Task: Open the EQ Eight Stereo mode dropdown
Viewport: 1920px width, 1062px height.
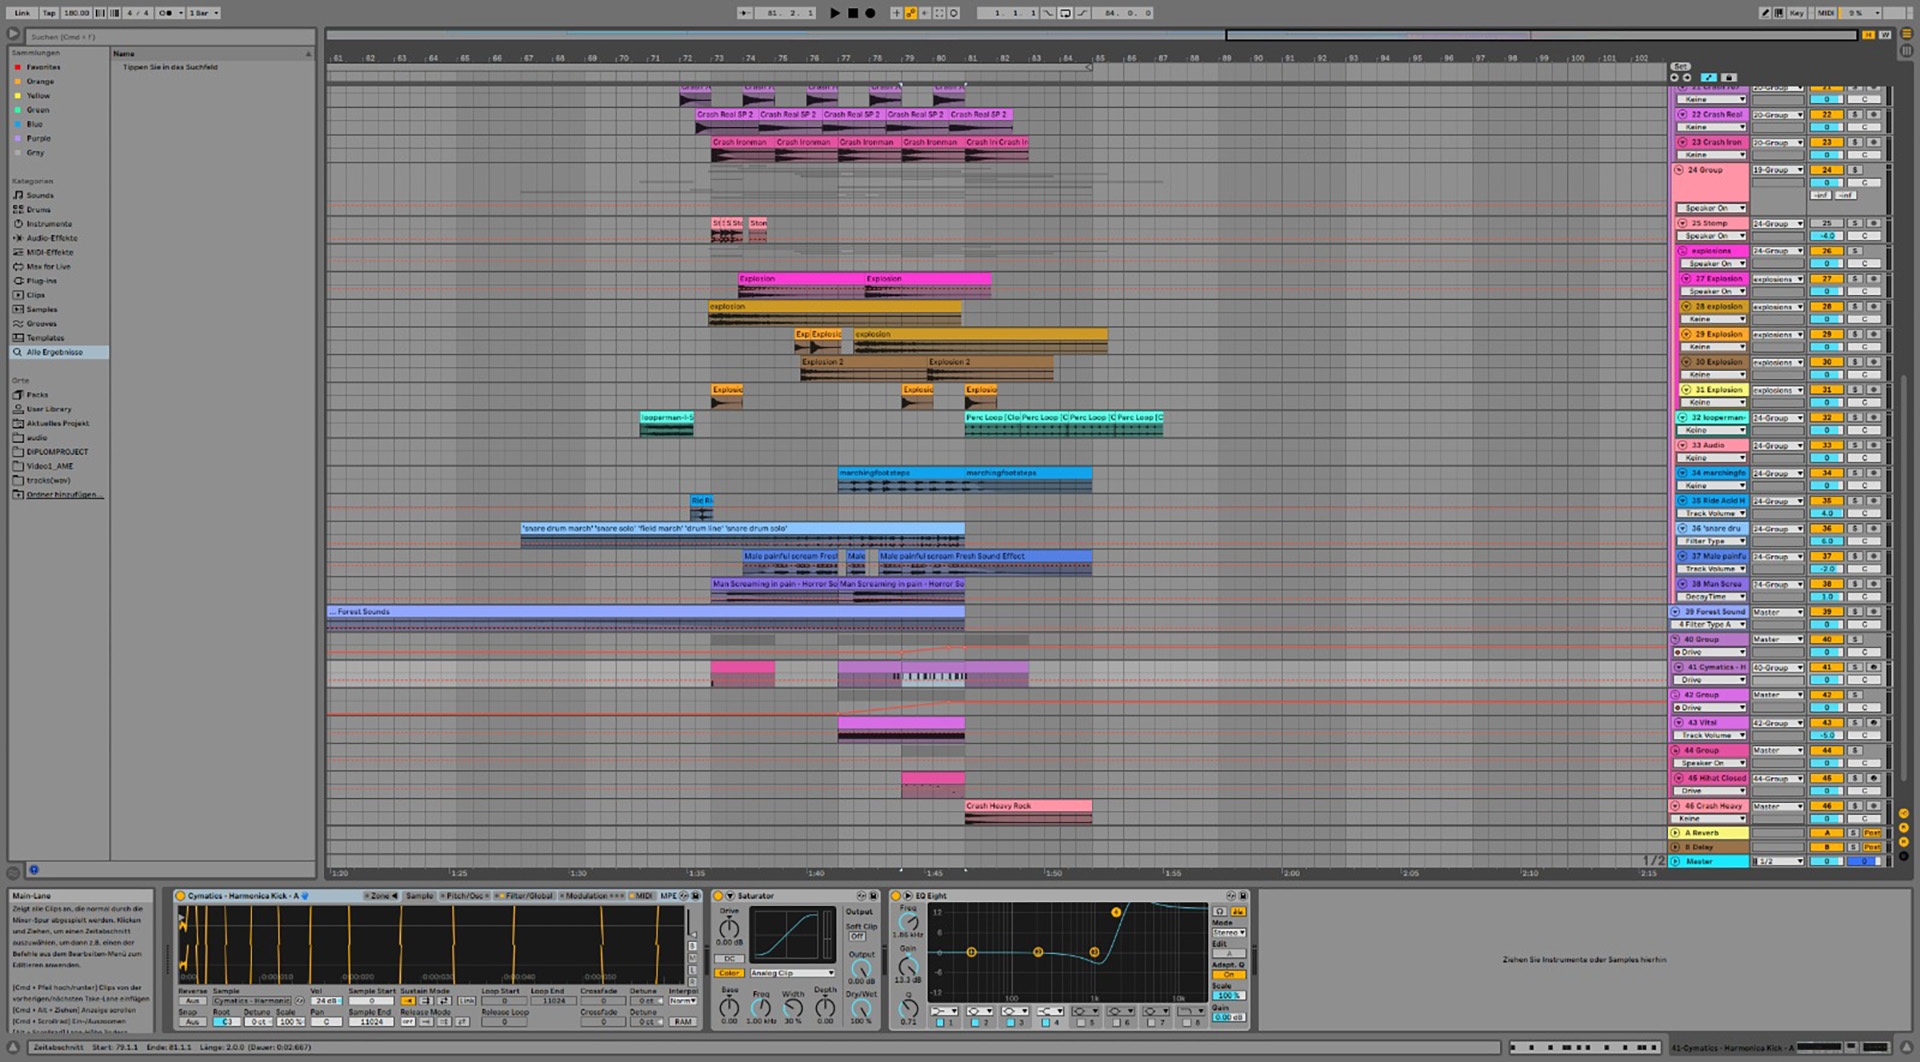Action: (1228, 933)
